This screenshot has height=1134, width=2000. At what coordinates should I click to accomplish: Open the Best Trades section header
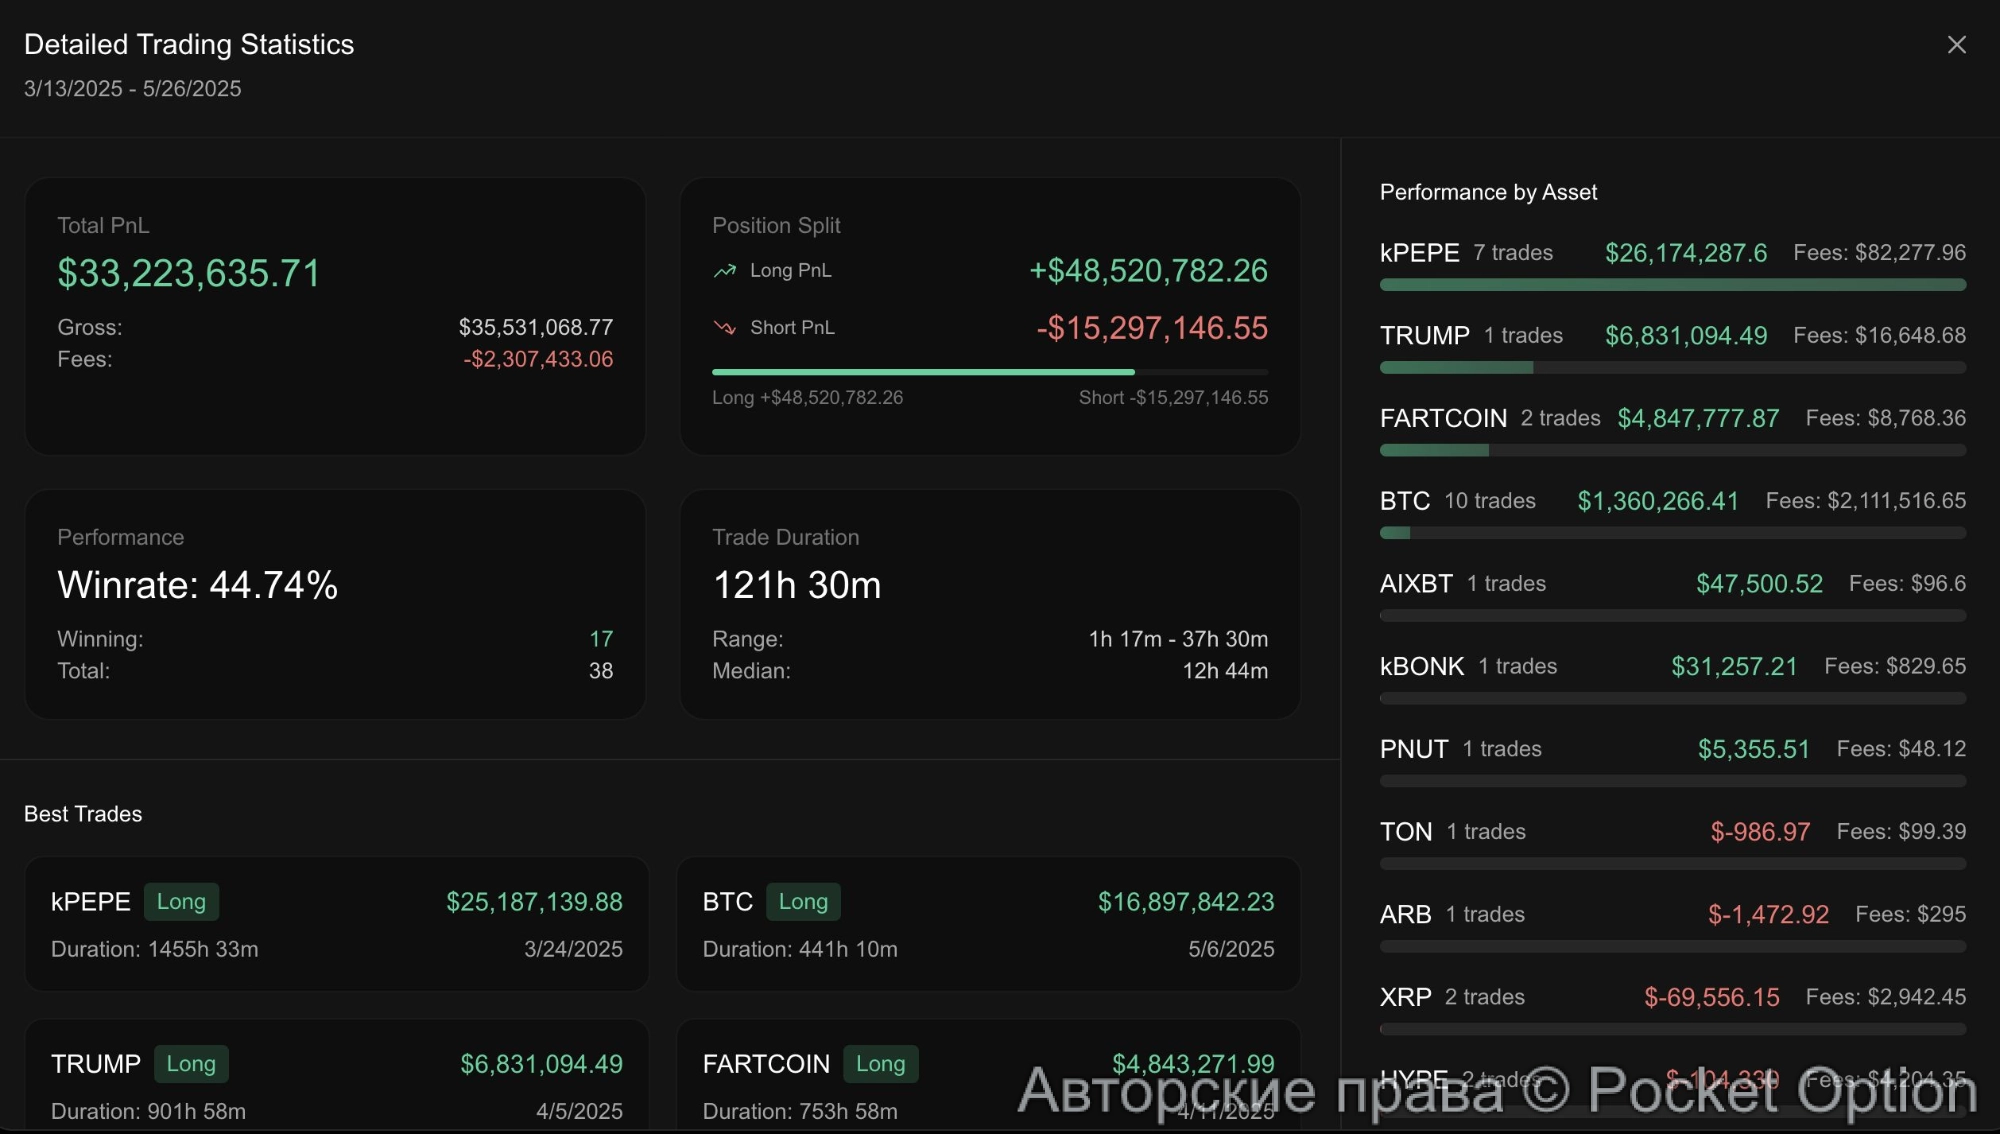(83, 814)
